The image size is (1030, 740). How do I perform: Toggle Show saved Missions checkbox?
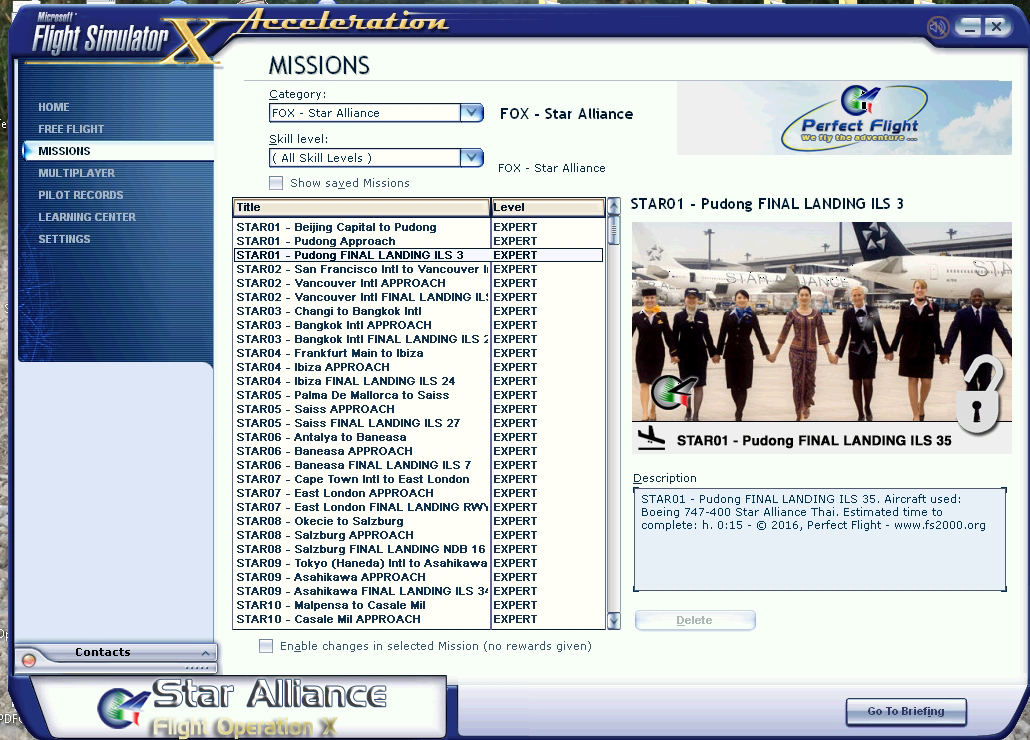pyautogui.click(x=276, y=183)
